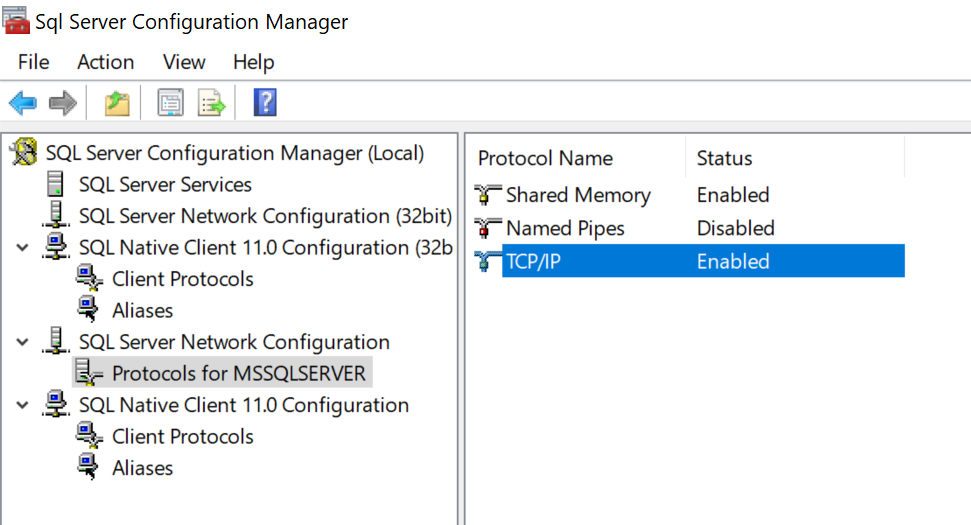Click the Forward arrow toolbar icon
This screenshot has height=525, width=971.
click(x=63, y=102)
